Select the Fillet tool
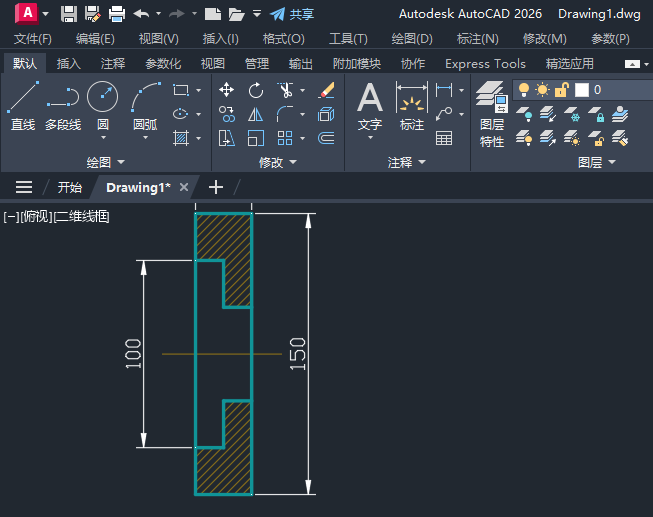 [x=285, y=114]
